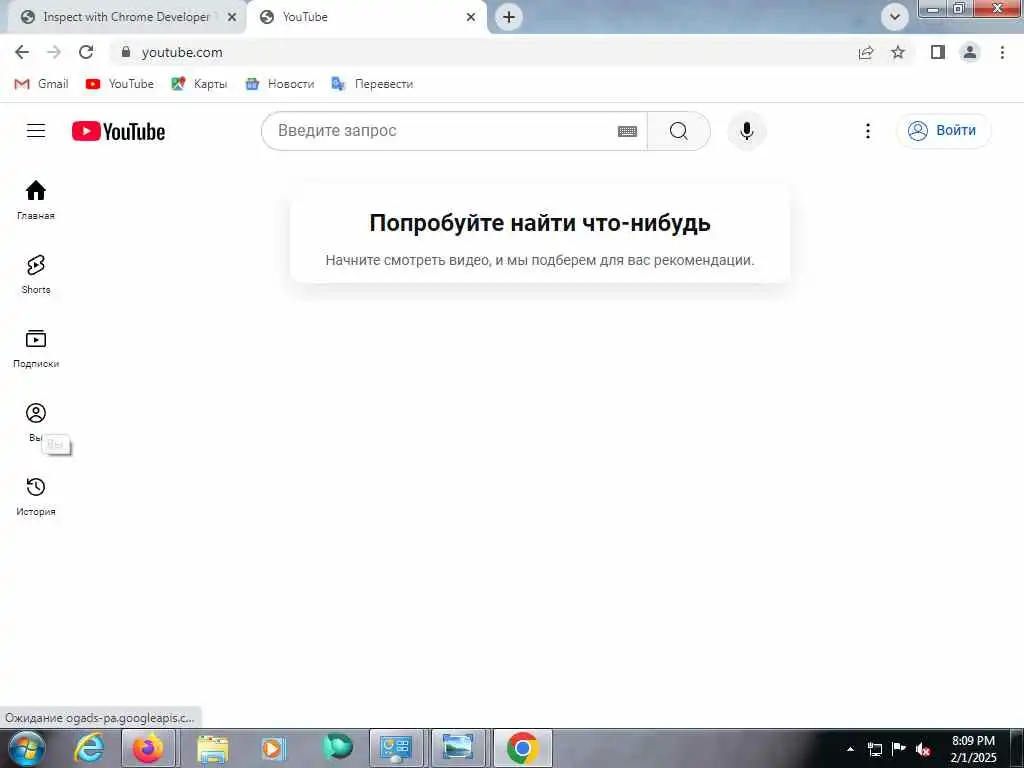
Task: Show hidden tray icons arrow
Action: coord(850,749)
